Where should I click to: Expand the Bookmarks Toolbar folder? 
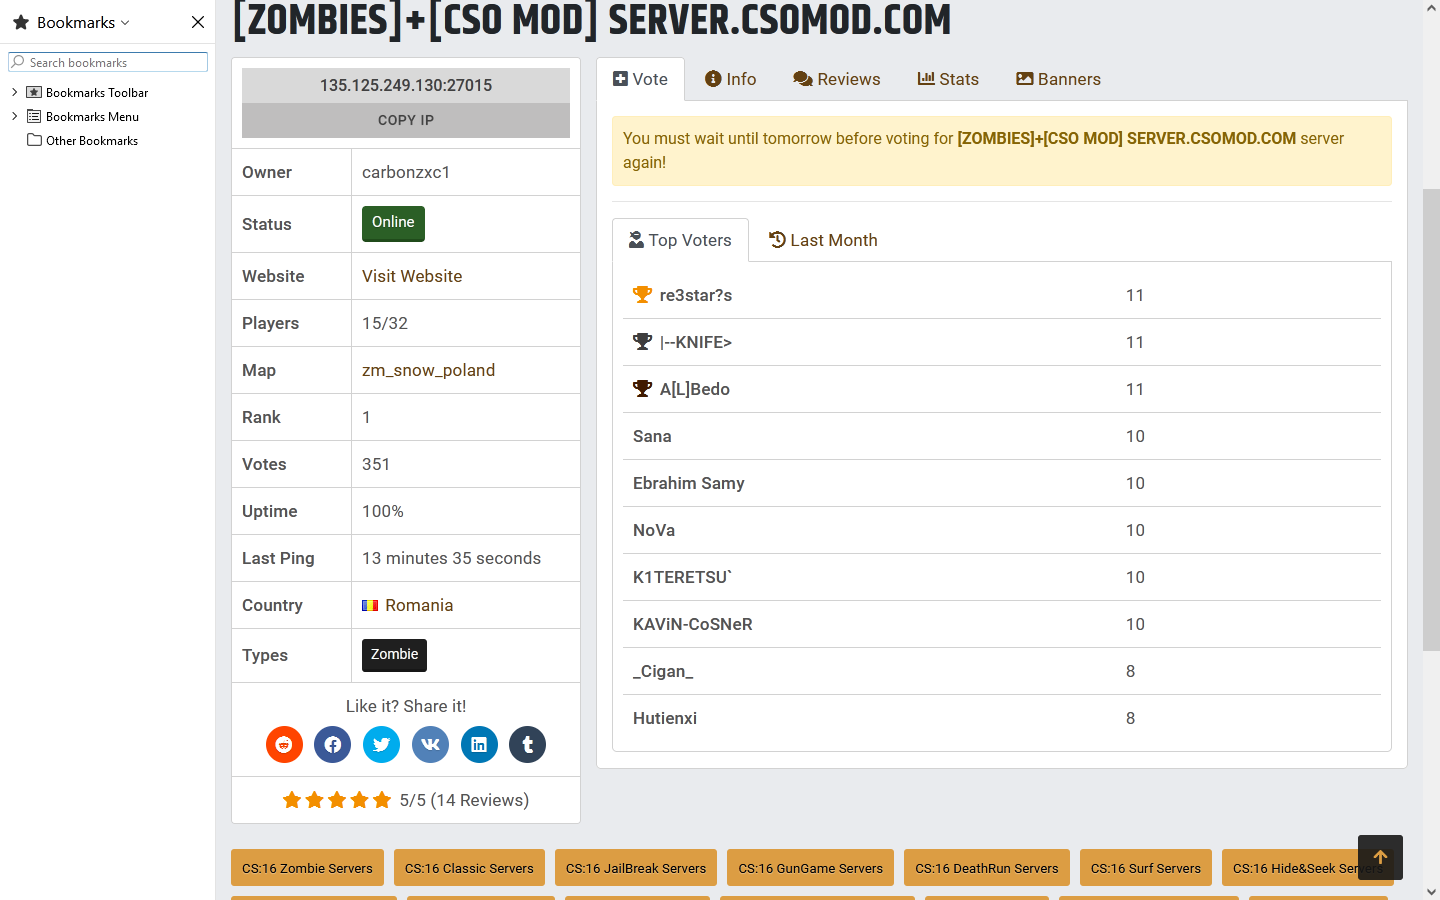(x=15, y=92)
